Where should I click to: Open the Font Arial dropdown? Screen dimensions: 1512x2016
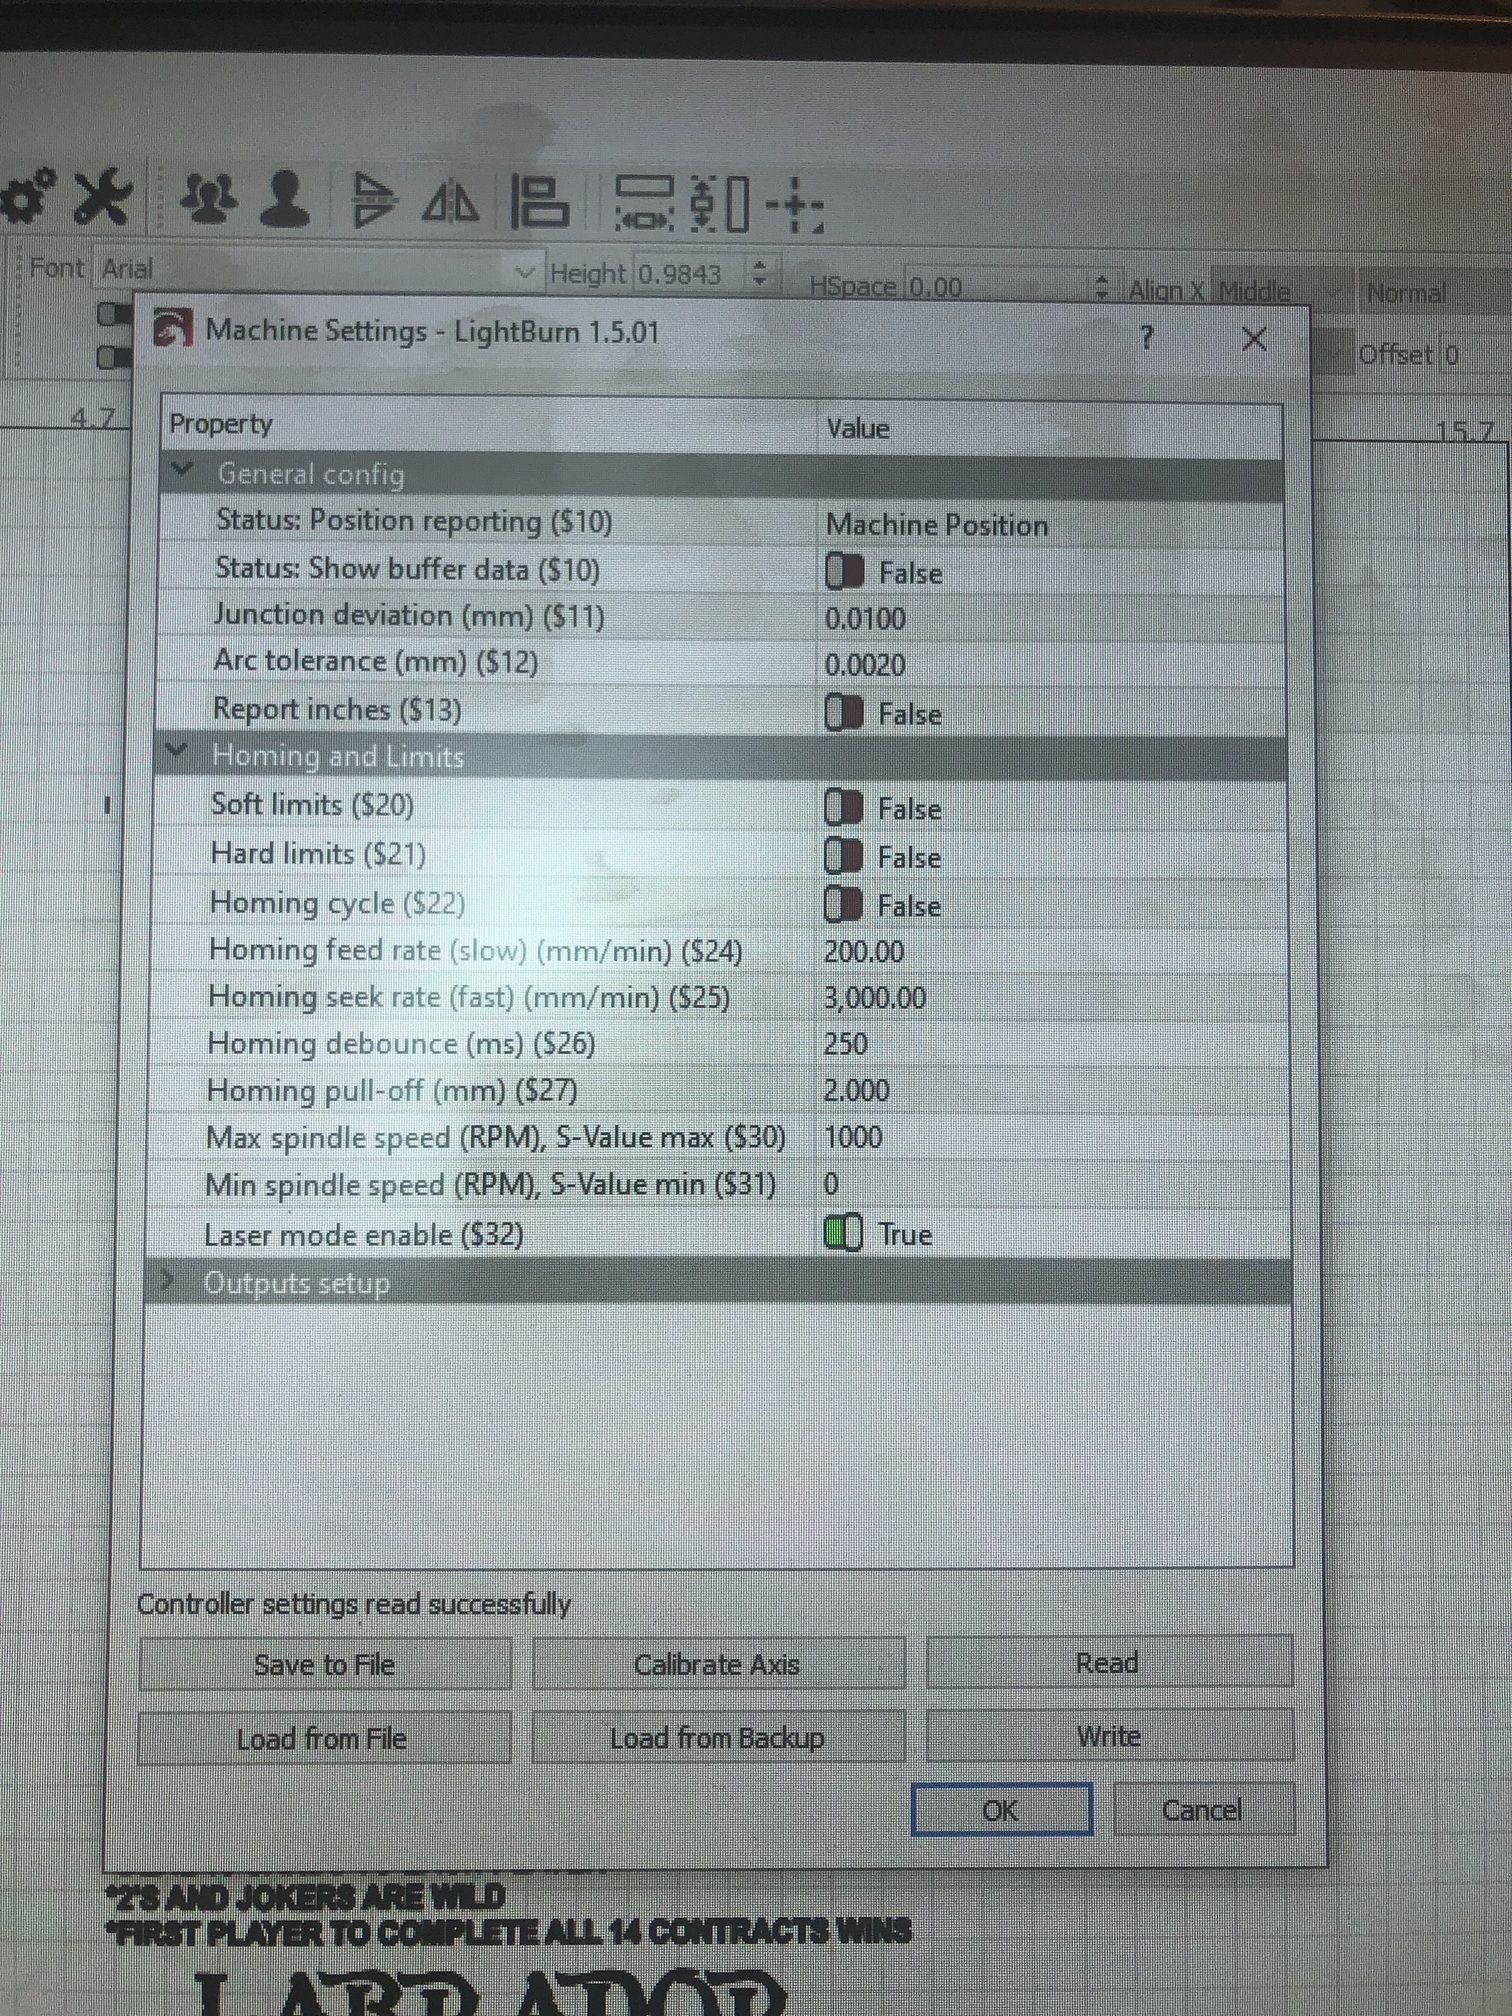pyautogui.click(x=319, y=270)
